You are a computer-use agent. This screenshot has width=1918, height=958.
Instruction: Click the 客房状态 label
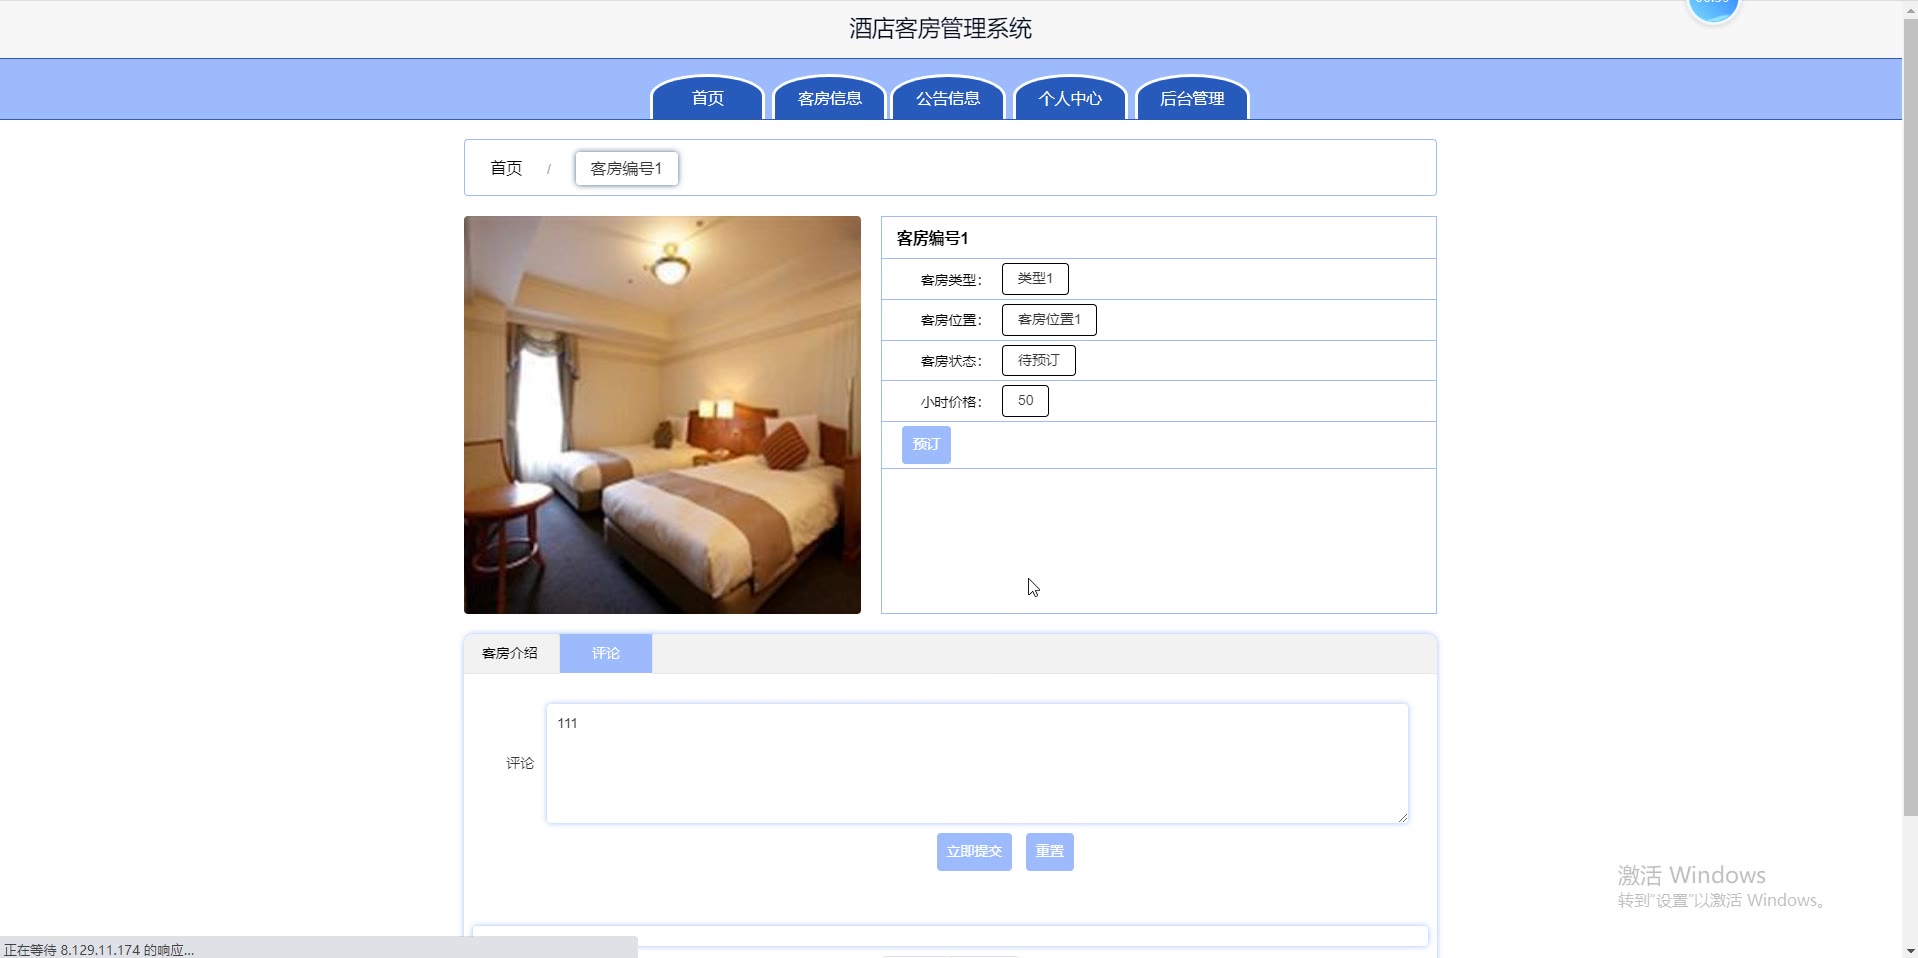tap(950, 361)
